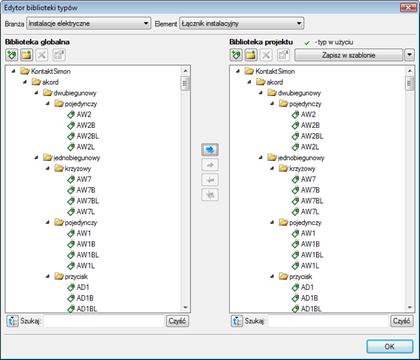Click add new type icon in Biblioteka globalna
420x360 pixels.
tap(12, 55)
